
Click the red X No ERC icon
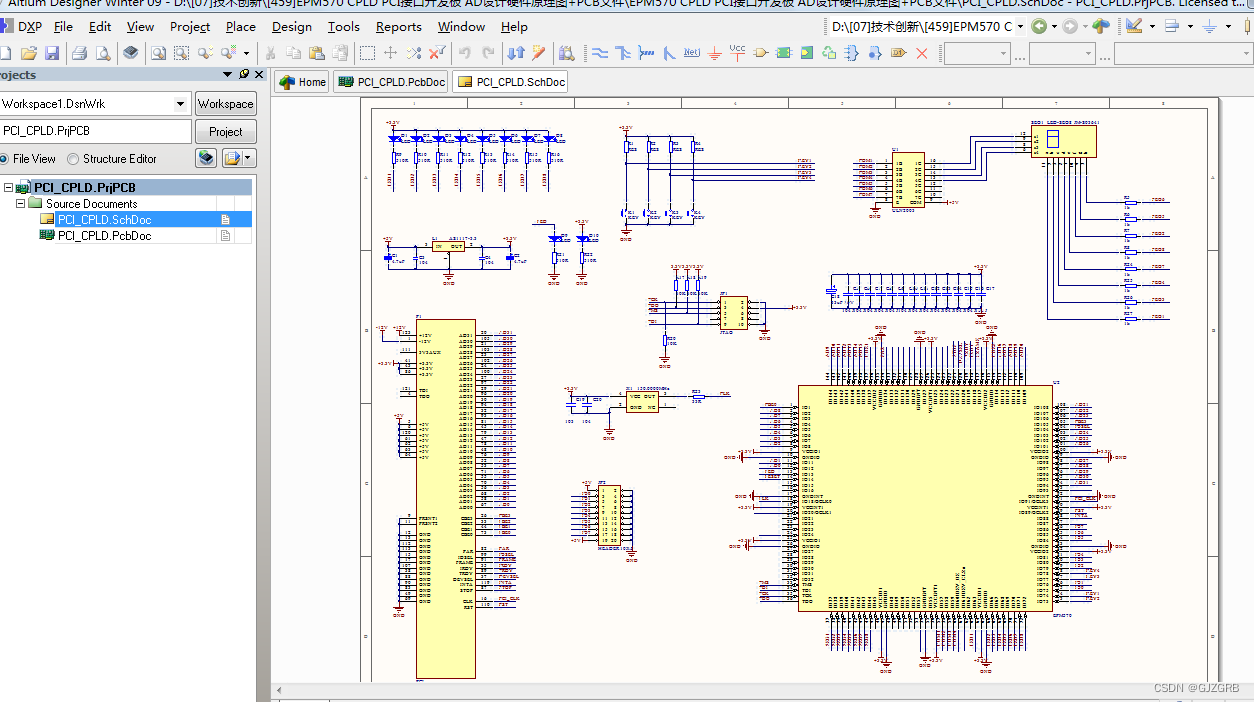point(922,53)
